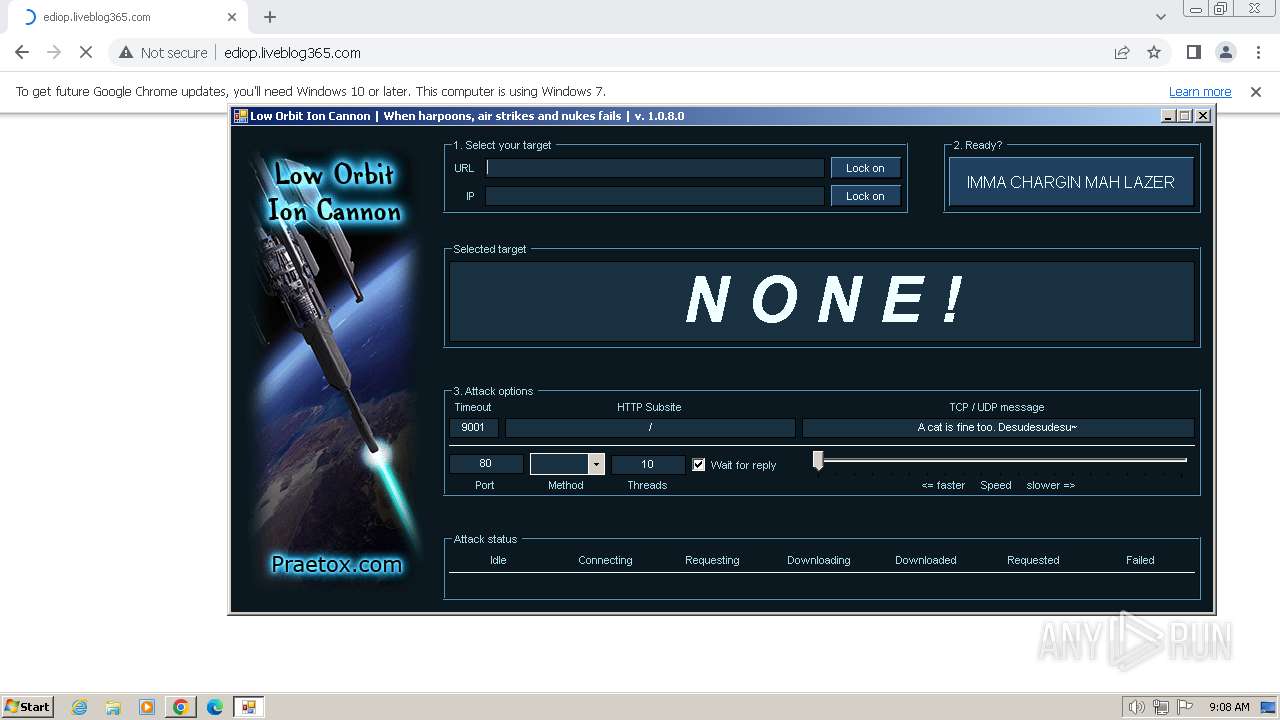This screenshot has height=720, width=1280.
Task: Open Internet Explorer from the taskbar
Action: point(80,707)
